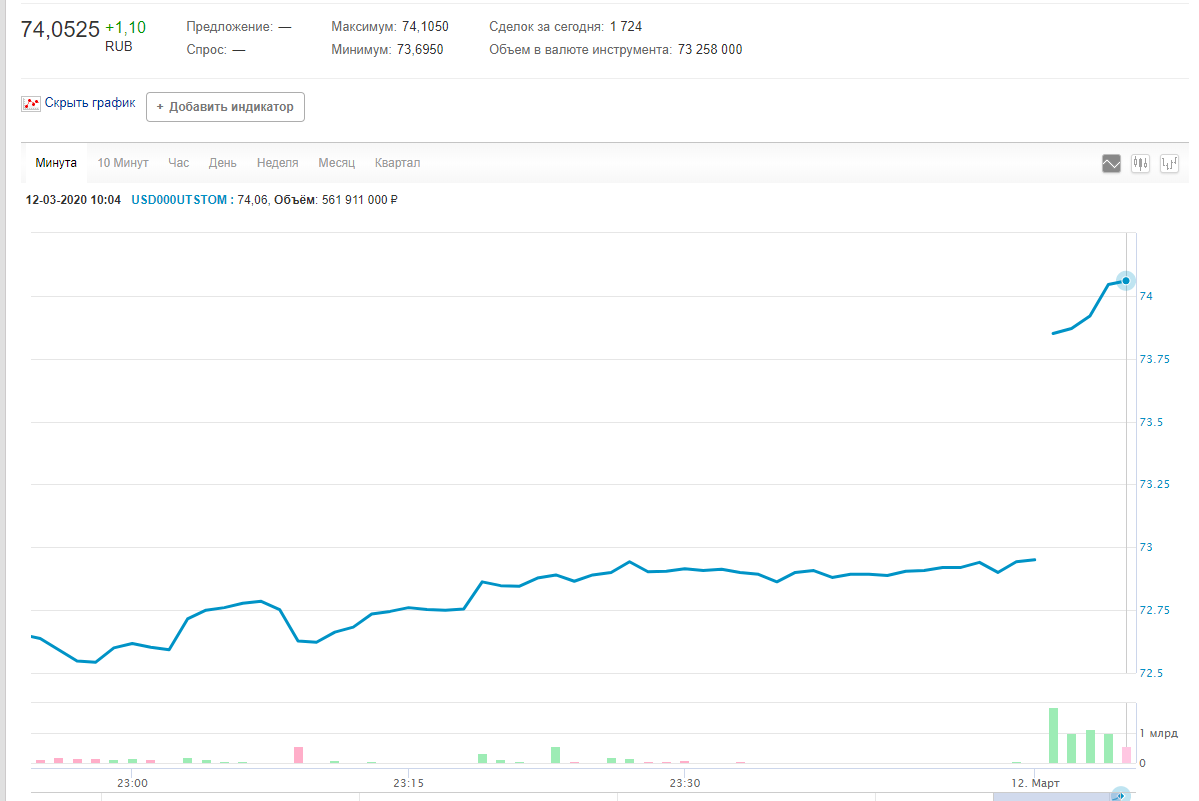1199x801 pixels.
Task: Choose the Квартал interval tab
Action: [398, 163]
